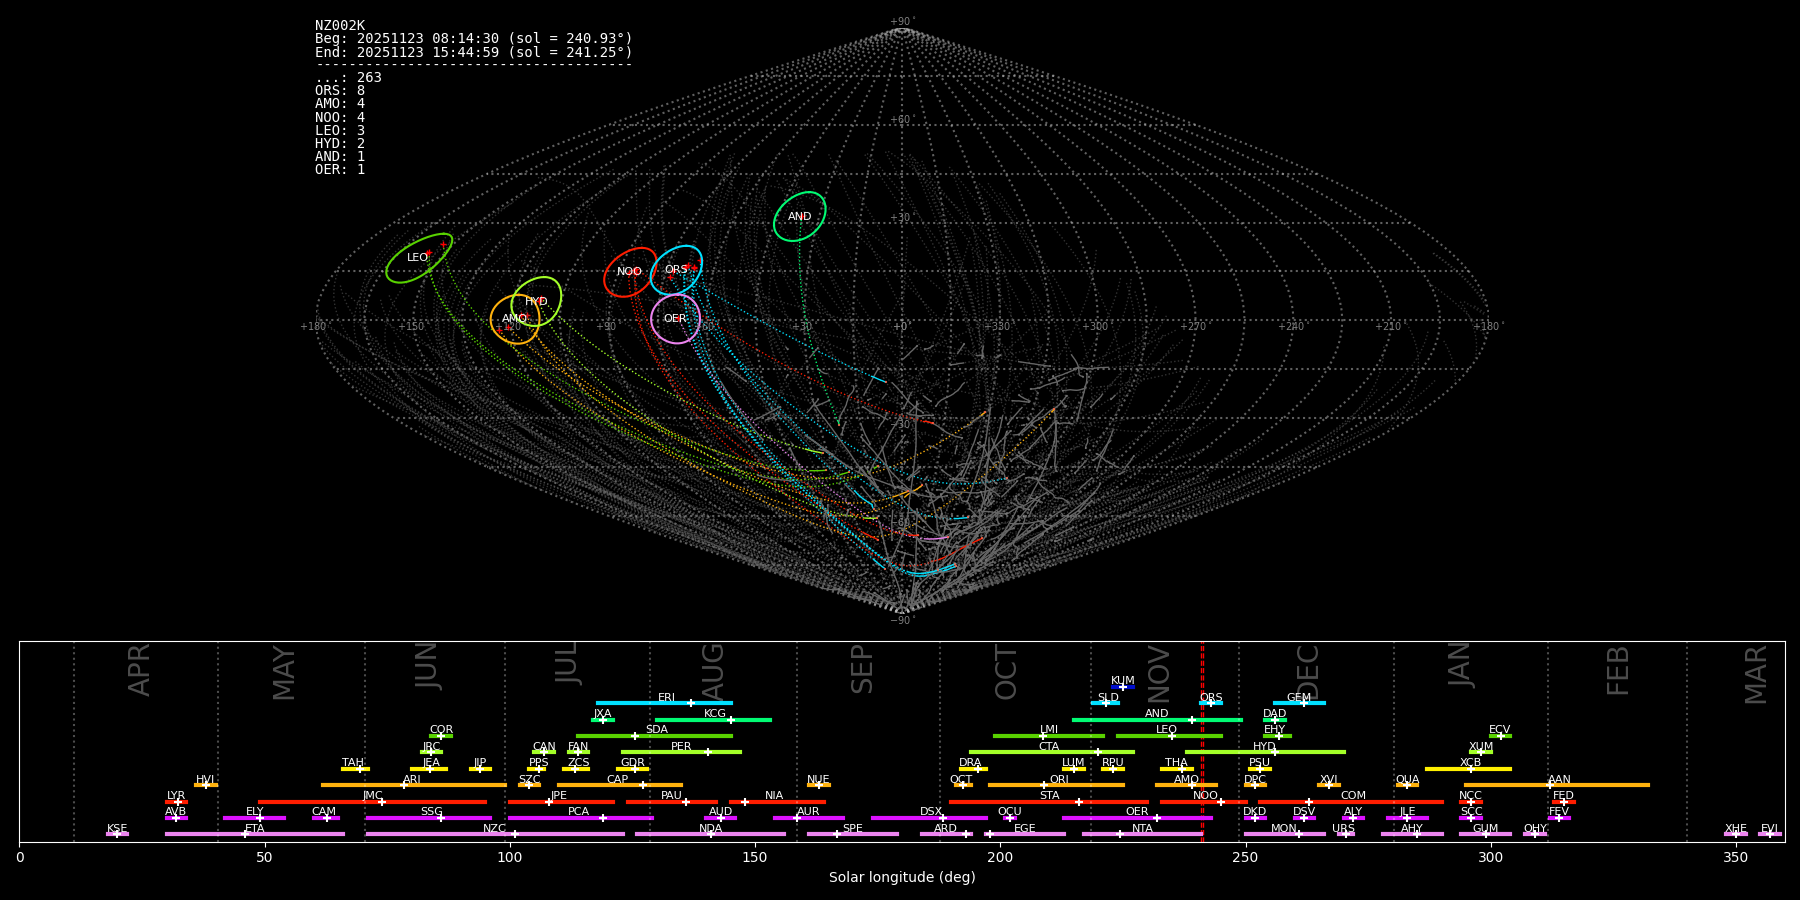Click the KUM shower bar in timeline
This screenshot has height=900, width=1800.
click(1123, 687)
